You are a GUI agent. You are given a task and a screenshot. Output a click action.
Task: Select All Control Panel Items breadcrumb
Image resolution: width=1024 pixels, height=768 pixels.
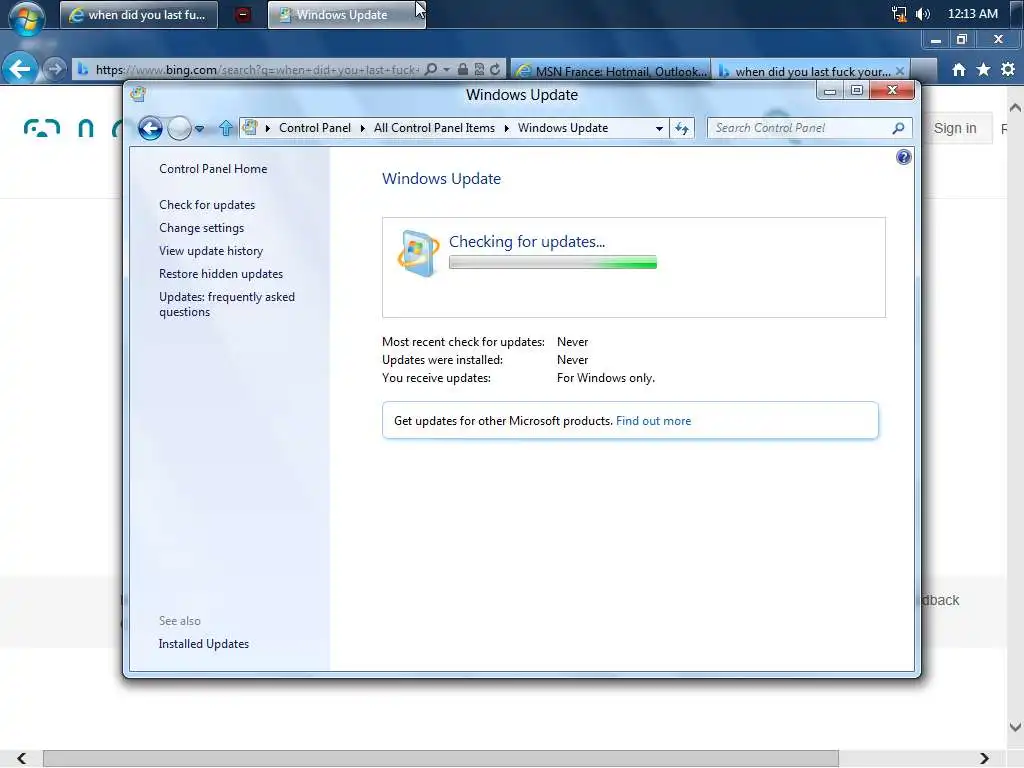434,128
